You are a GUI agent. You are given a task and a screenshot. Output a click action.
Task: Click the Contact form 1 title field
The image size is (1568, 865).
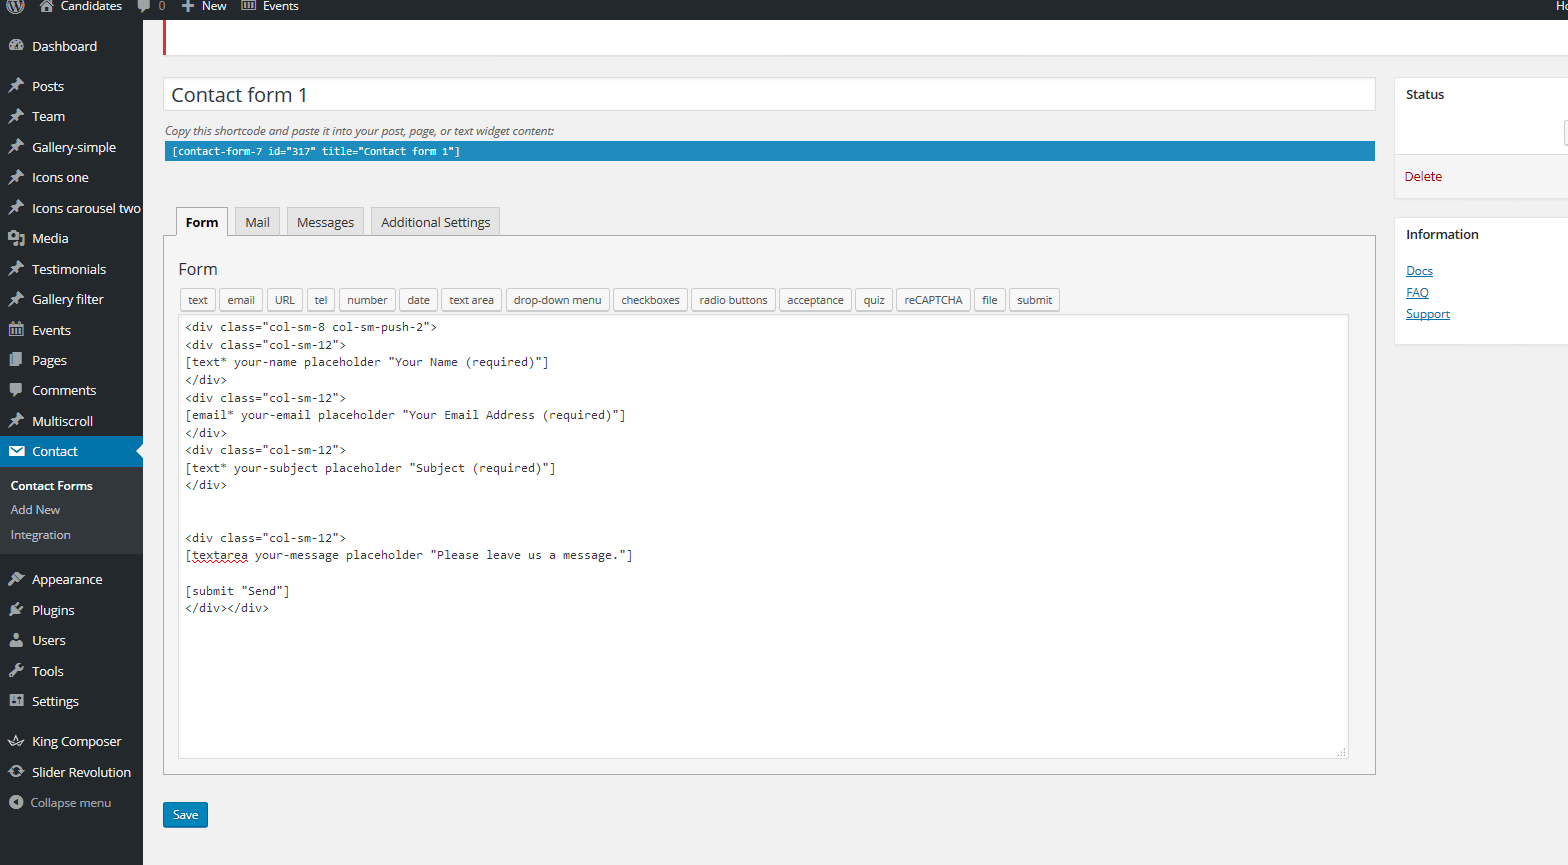point(768,95)
